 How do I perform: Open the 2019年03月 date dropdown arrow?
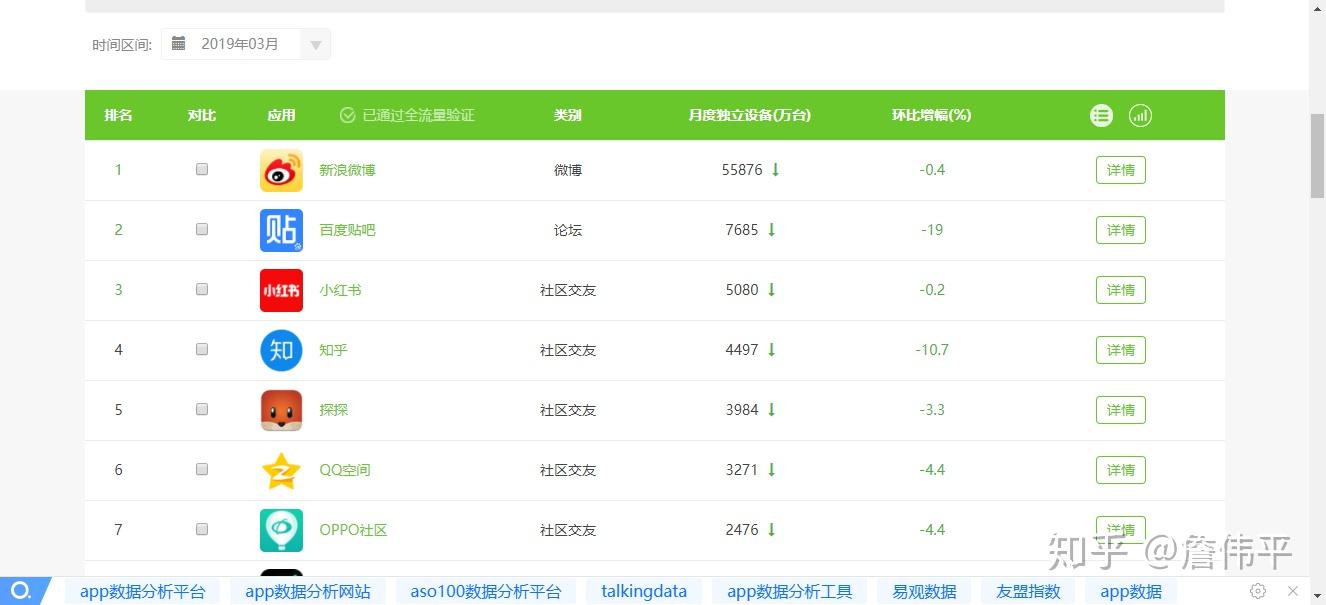[316, 44]
